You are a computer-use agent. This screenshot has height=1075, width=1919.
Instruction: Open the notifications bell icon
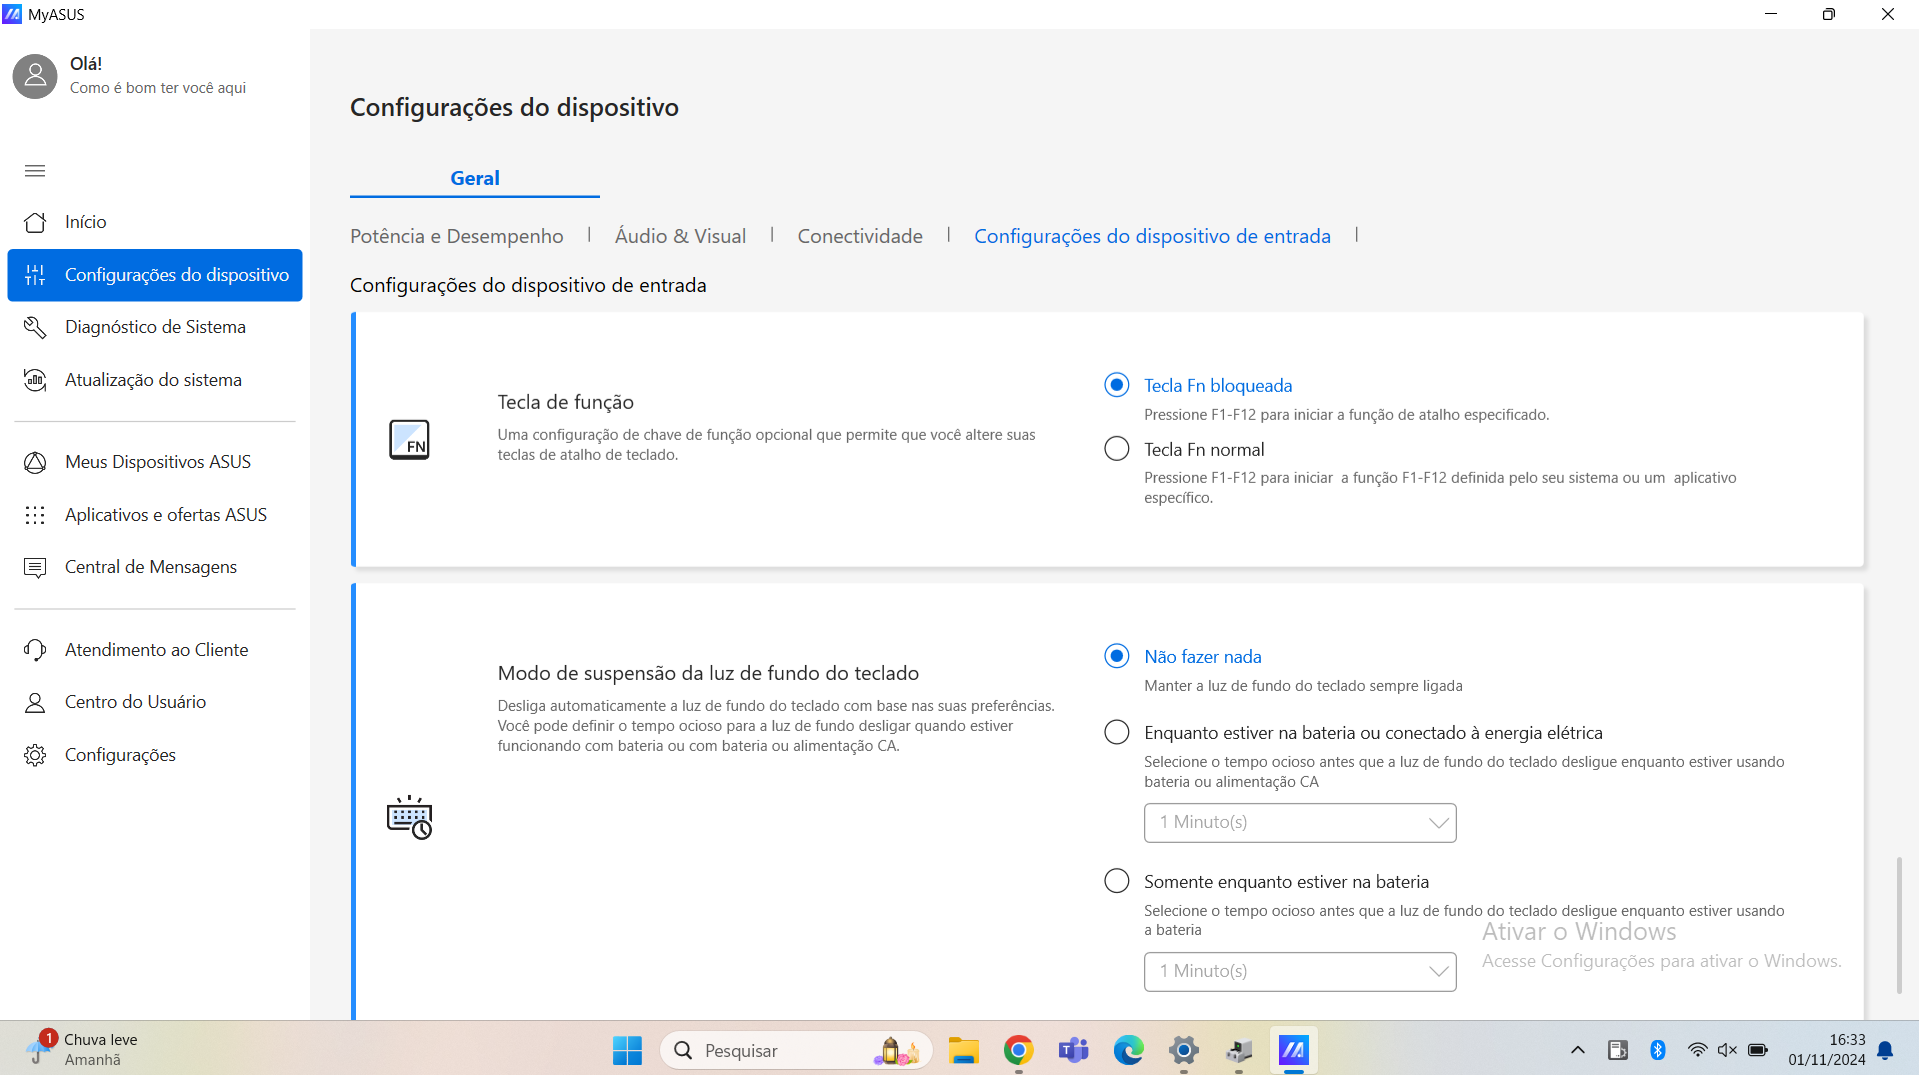pos(1886,1050)
